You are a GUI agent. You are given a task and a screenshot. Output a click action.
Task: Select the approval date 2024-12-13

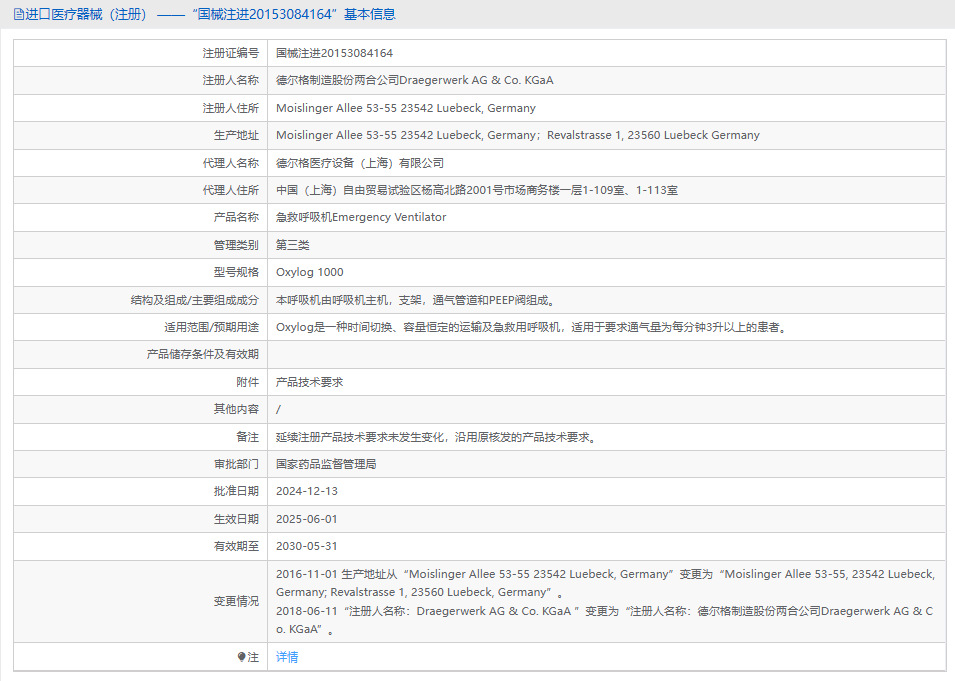point(307,491)
